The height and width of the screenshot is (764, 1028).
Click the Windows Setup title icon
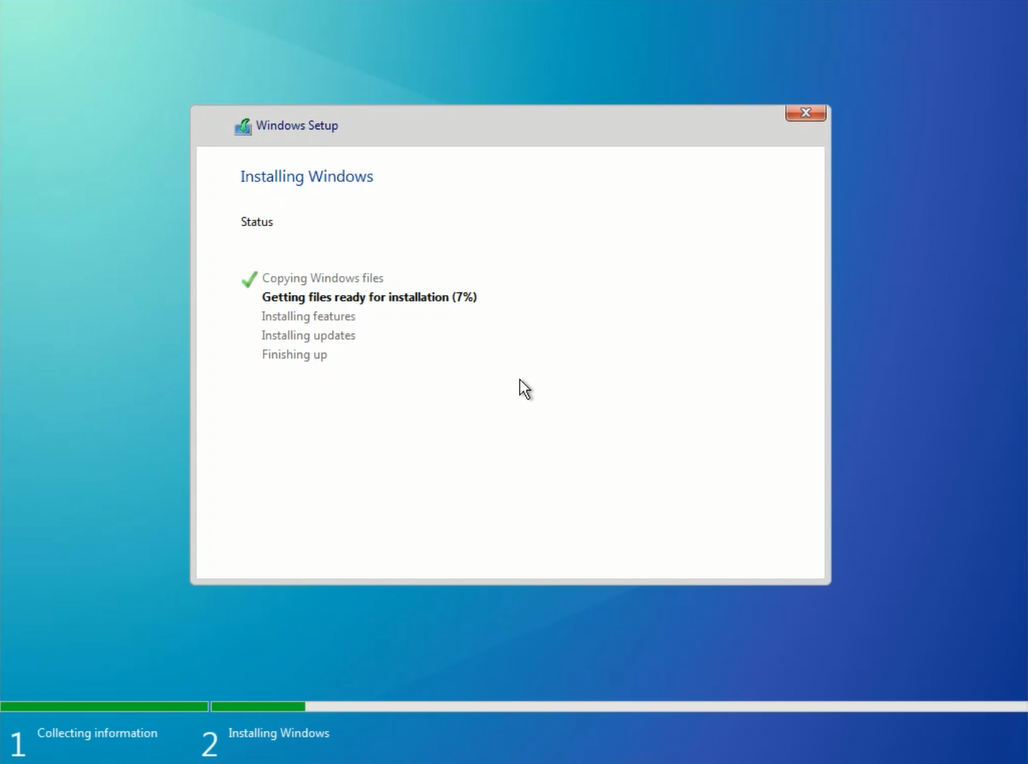pos(243,126)
